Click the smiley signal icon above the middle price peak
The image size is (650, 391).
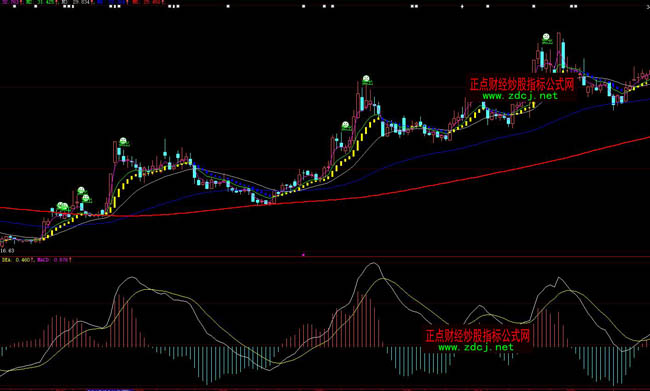[x=366, y=79]
